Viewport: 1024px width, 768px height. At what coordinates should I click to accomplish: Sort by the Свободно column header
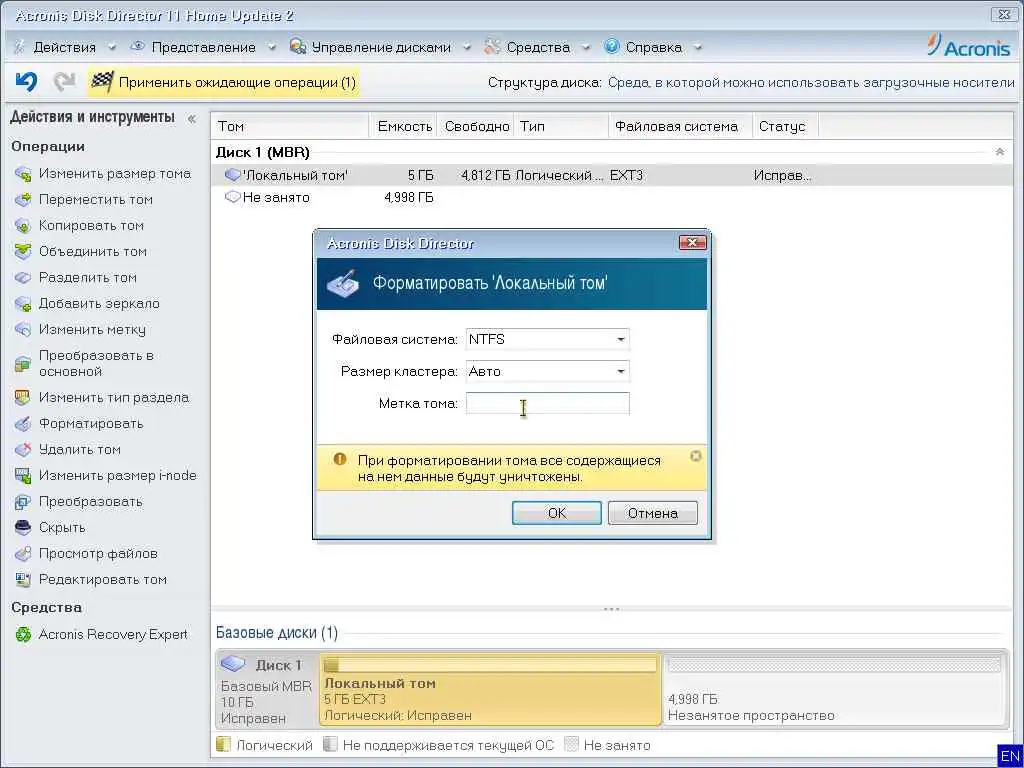click(x=476, y=126)
